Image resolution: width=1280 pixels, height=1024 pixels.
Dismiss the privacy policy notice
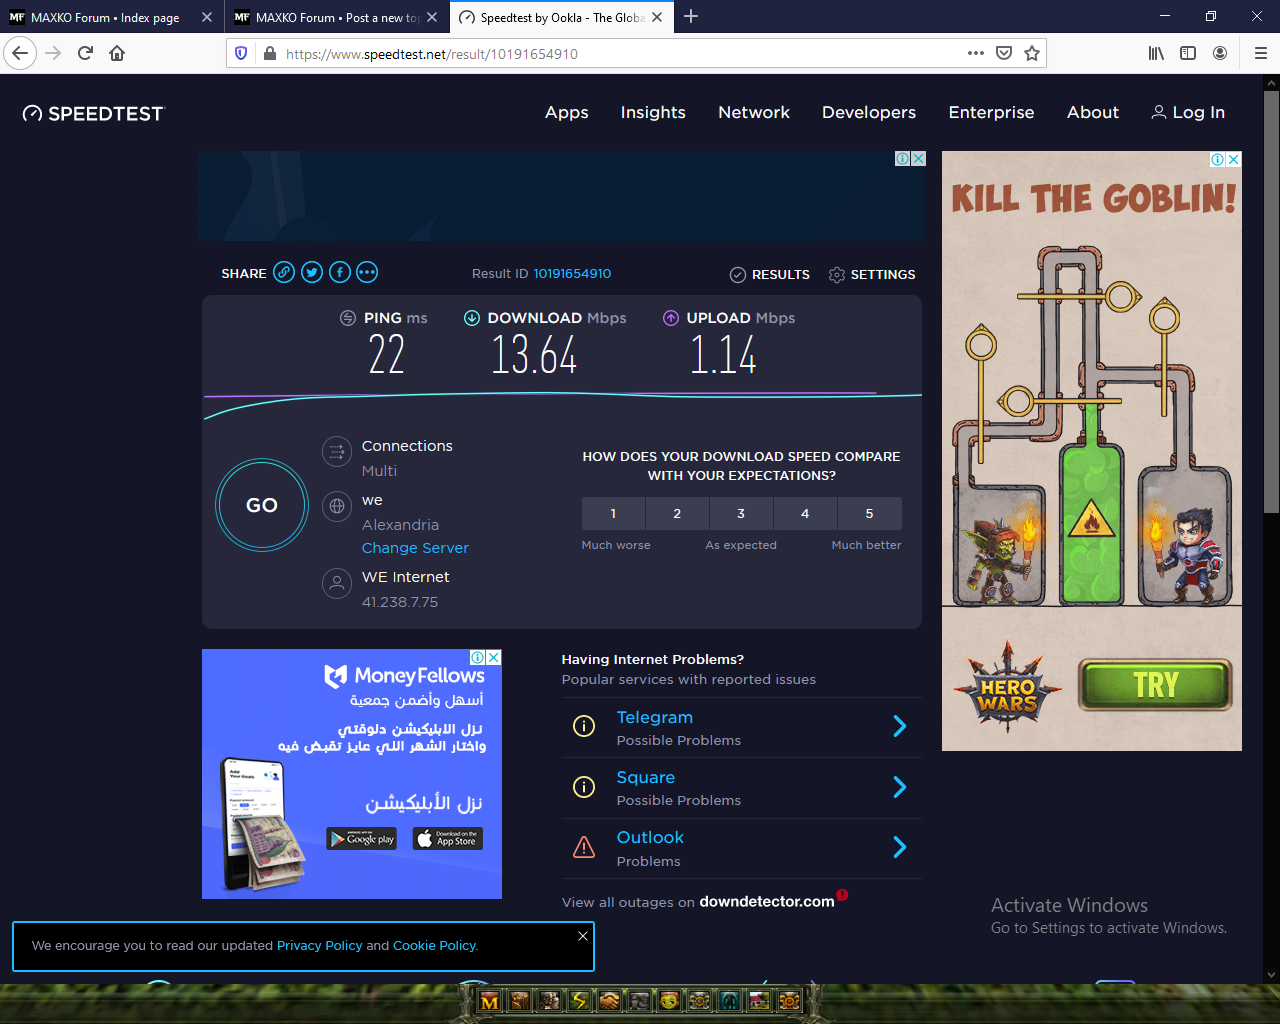[x=583, y=936]
